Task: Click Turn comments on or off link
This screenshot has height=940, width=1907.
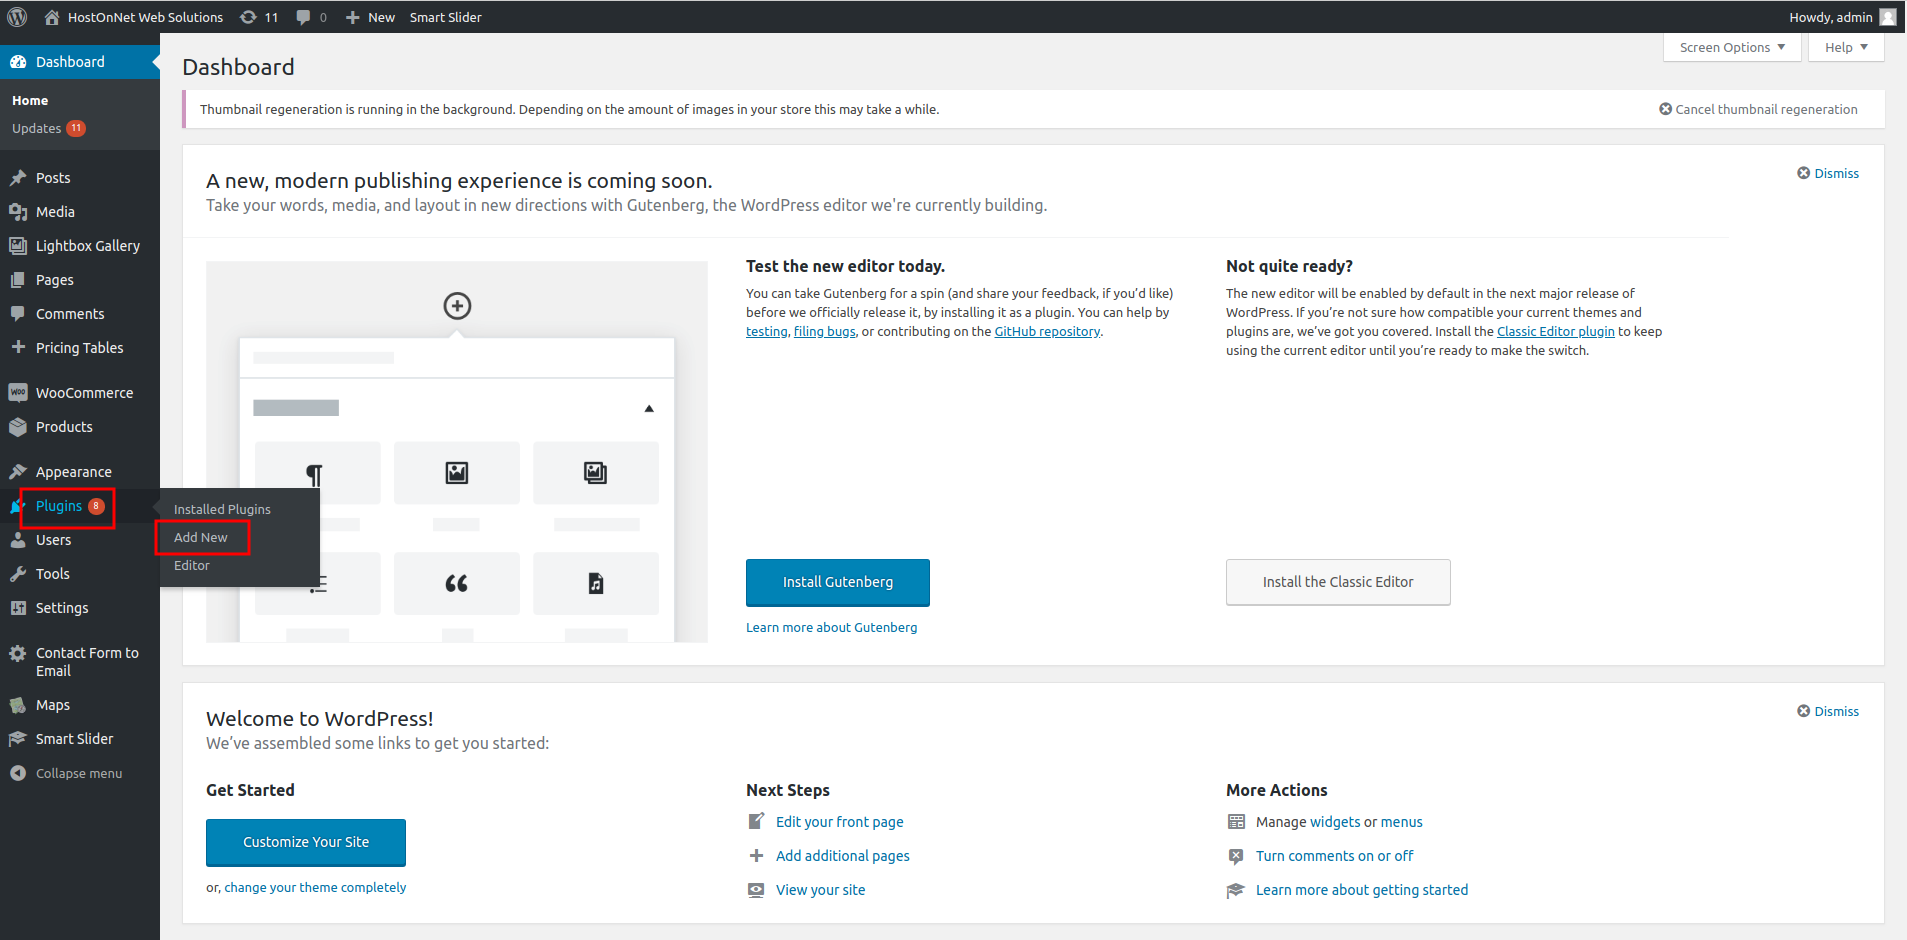Action: [x=1334, y=856]
